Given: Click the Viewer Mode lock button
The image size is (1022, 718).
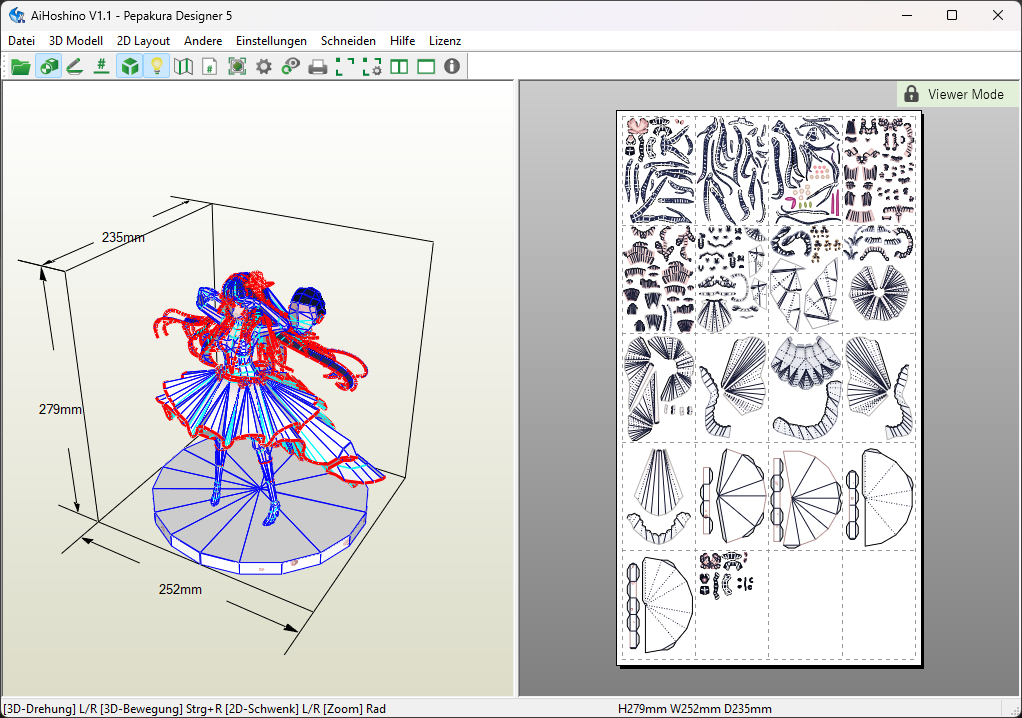Looking at the screenshot, I should tap(956, 94).
